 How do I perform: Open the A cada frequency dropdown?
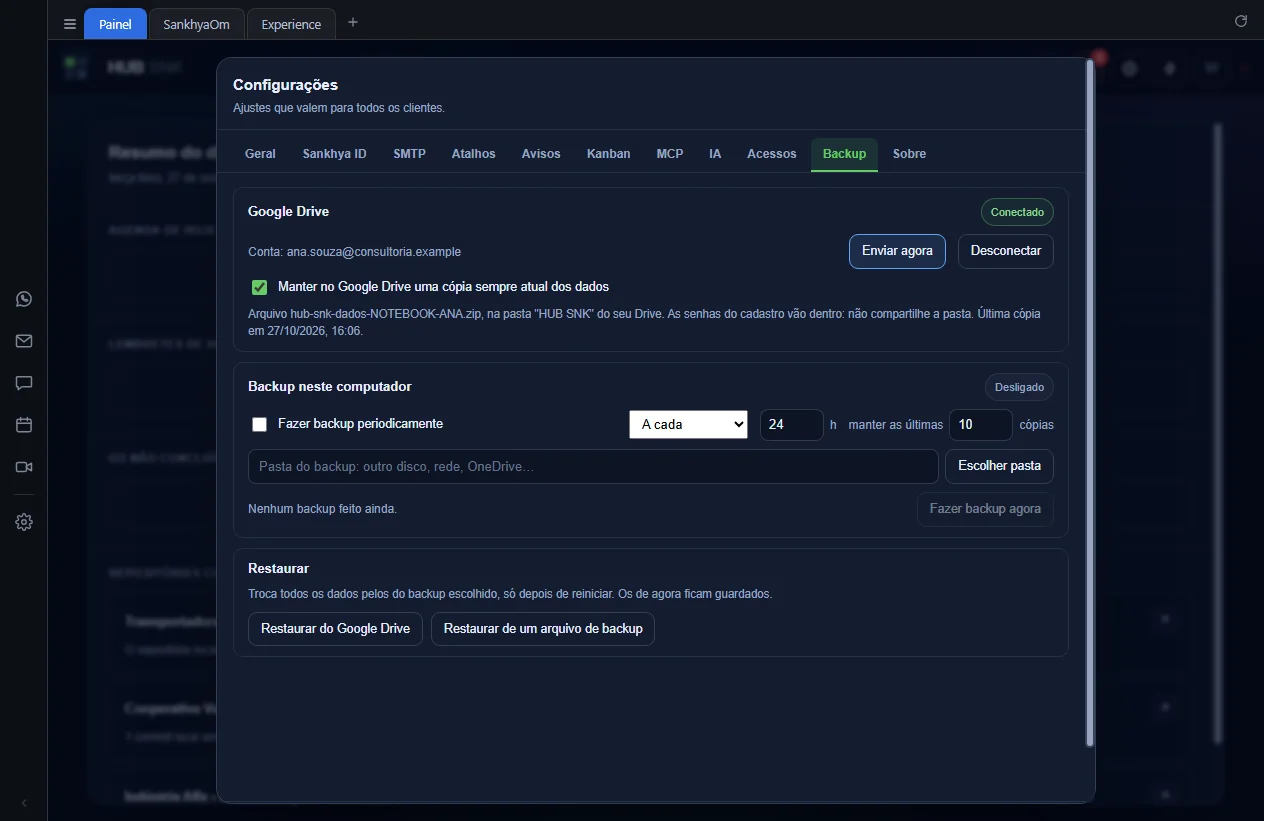[x=688, y=424]
